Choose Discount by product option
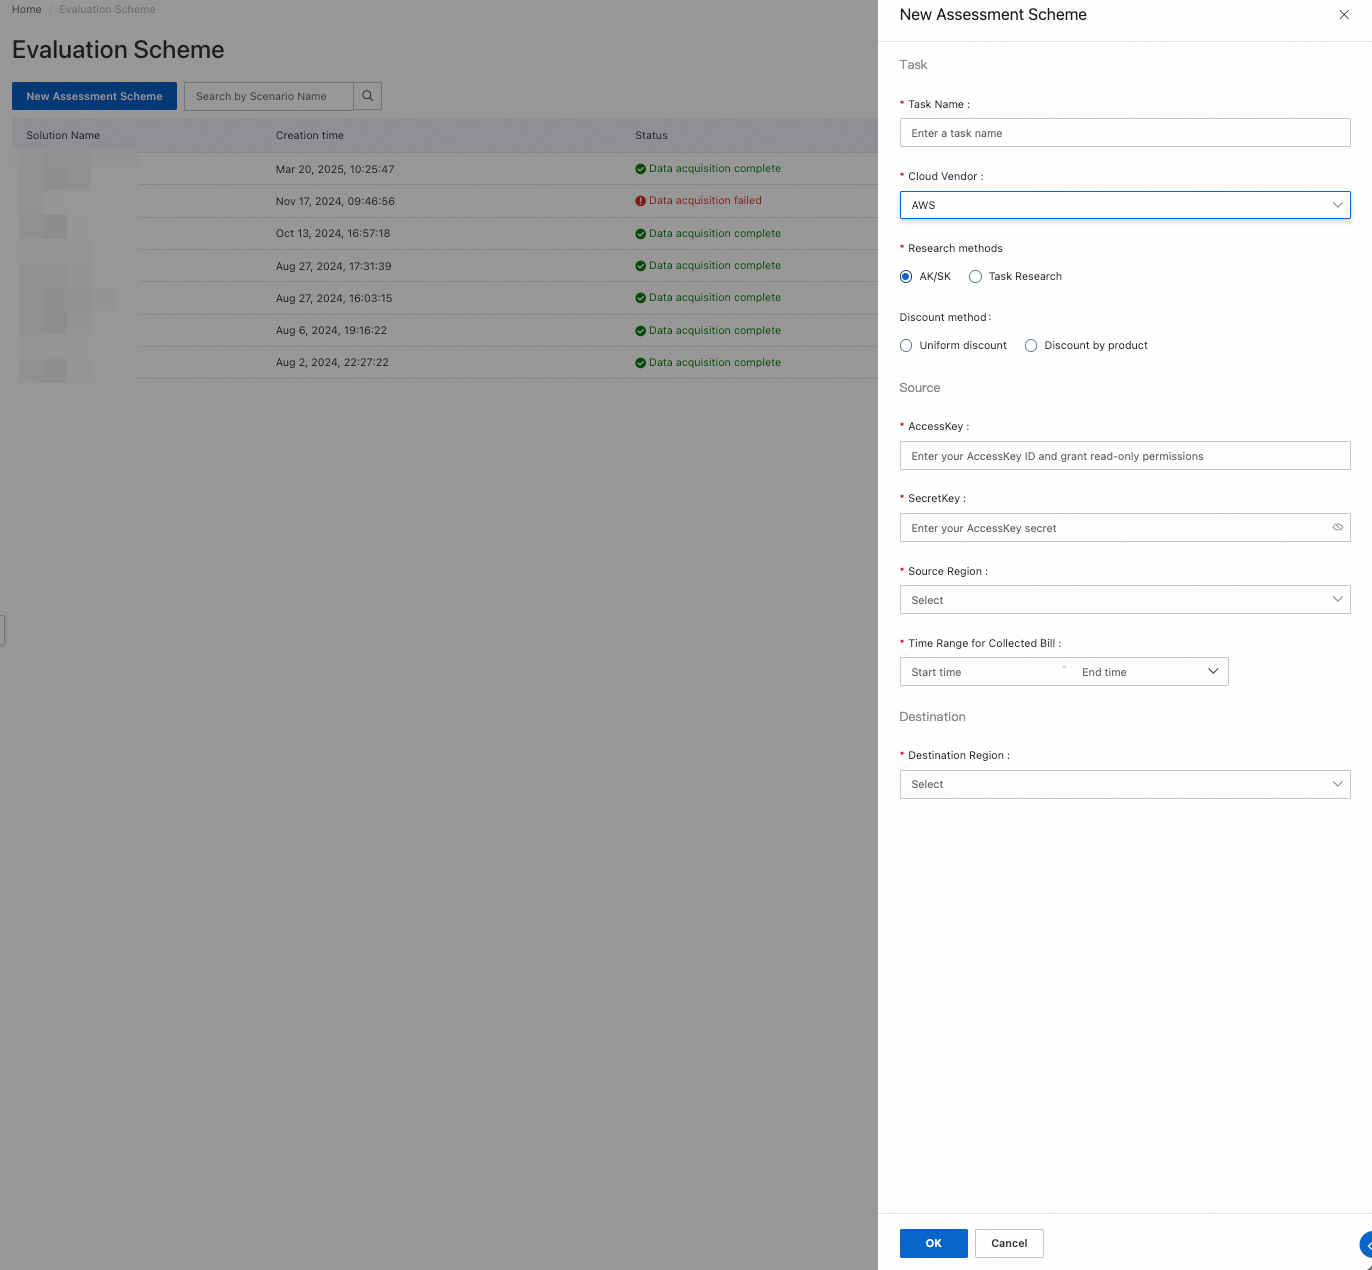 [1031, 346]
